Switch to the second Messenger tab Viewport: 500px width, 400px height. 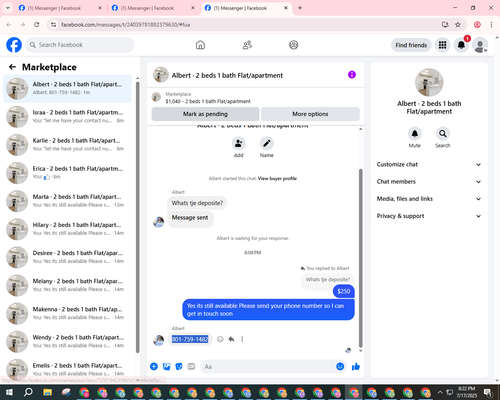click(153, 8)
